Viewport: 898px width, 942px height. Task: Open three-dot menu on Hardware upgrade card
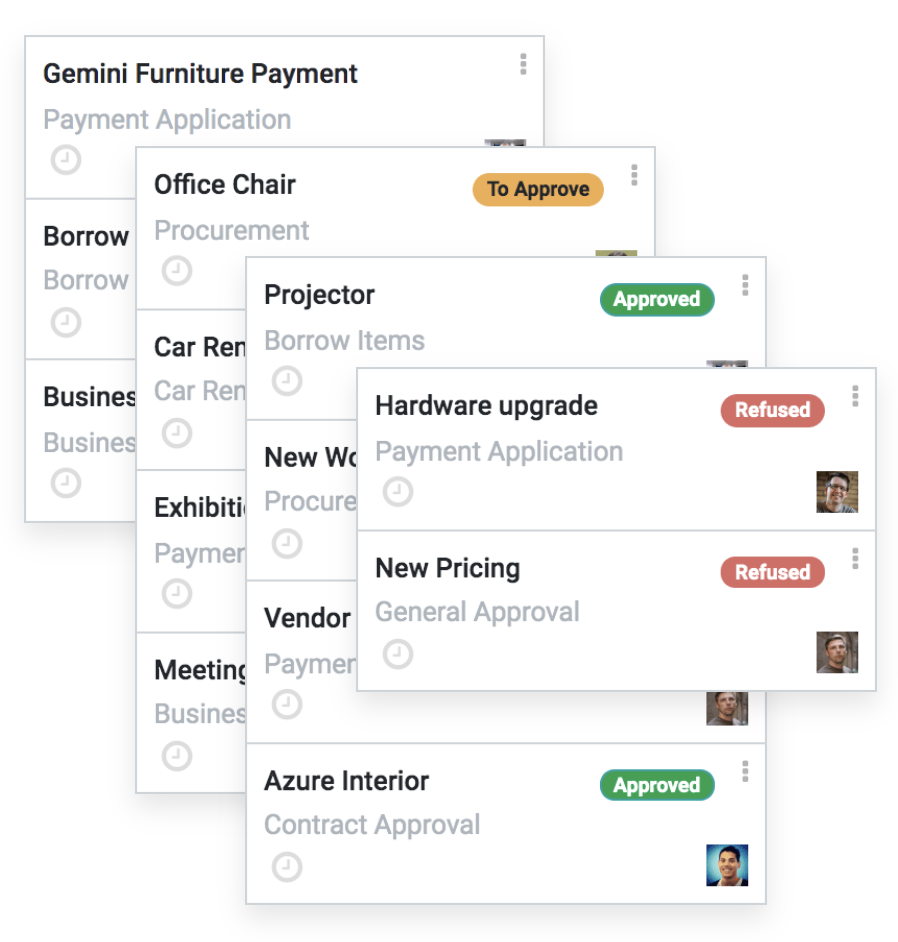point(855,397)
